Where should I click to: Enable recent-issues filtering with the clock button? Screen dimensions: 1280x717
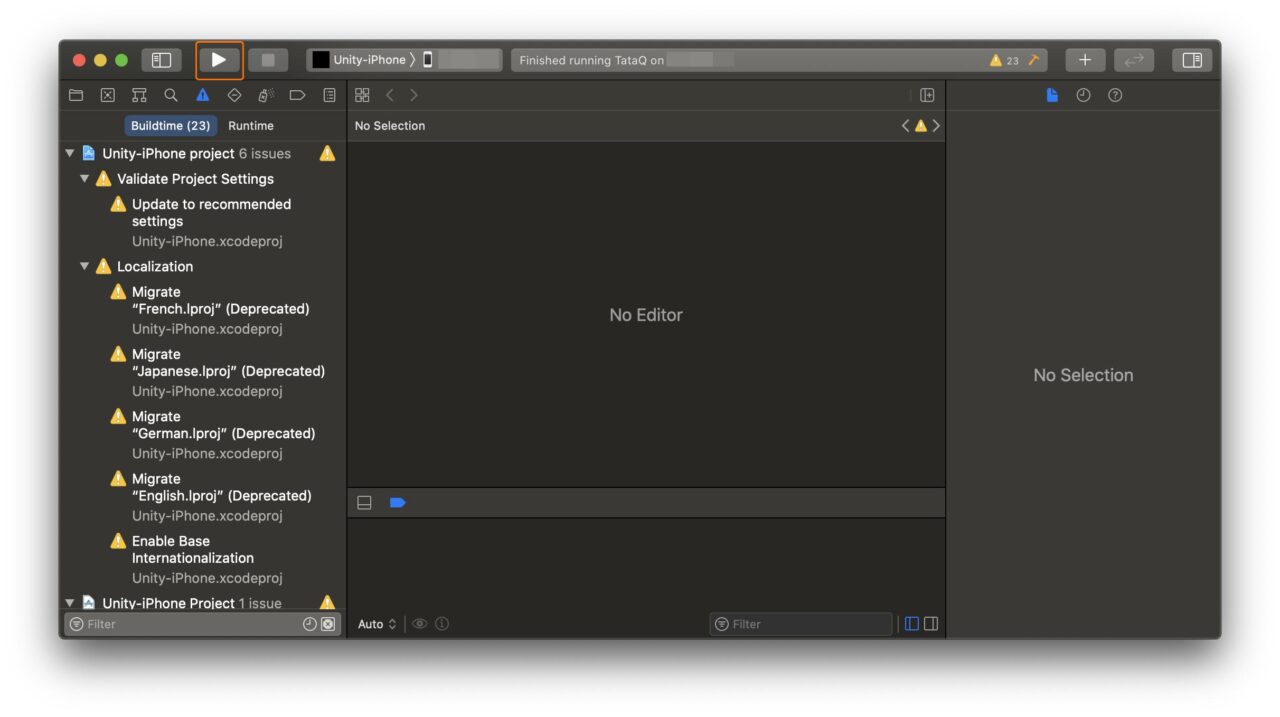point(309,624)
